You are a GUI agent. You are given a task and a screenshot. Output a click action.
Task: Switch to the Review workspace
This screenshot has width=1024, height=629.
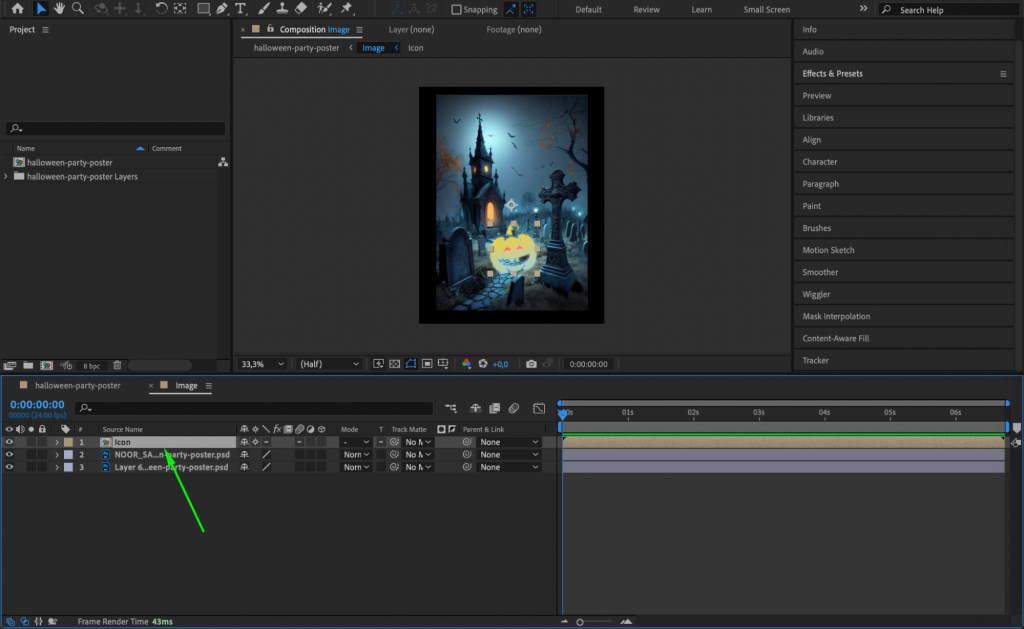[x=645, y=9]
